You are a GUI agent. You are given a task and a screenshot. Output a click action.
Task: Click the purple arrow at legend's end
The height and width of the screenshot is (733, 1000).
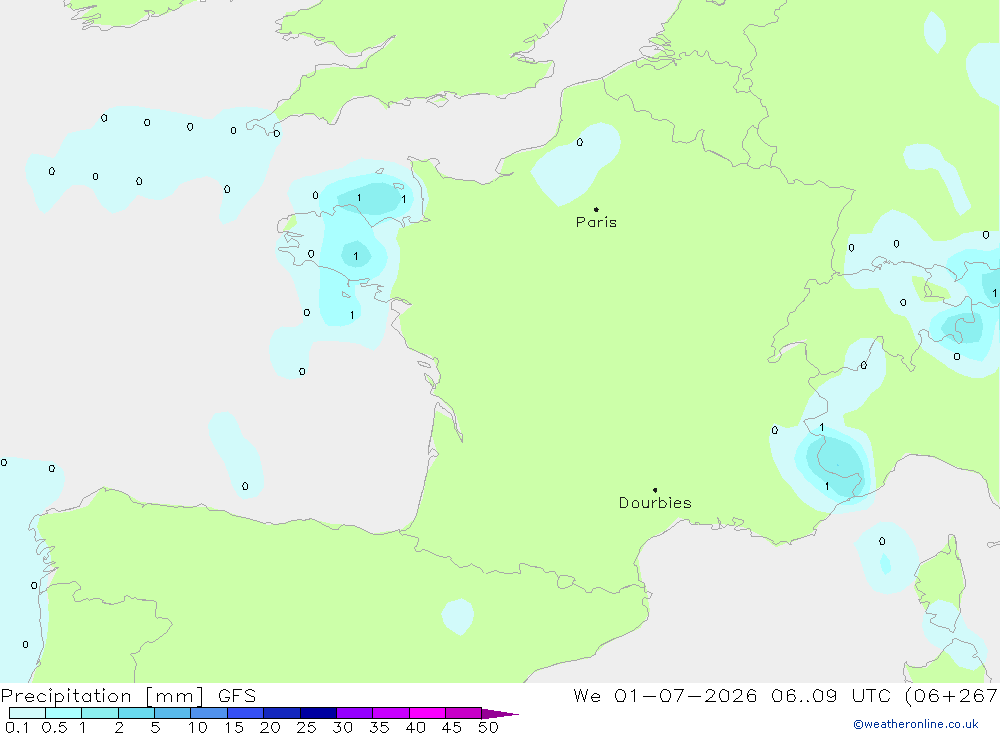point(500,714)
